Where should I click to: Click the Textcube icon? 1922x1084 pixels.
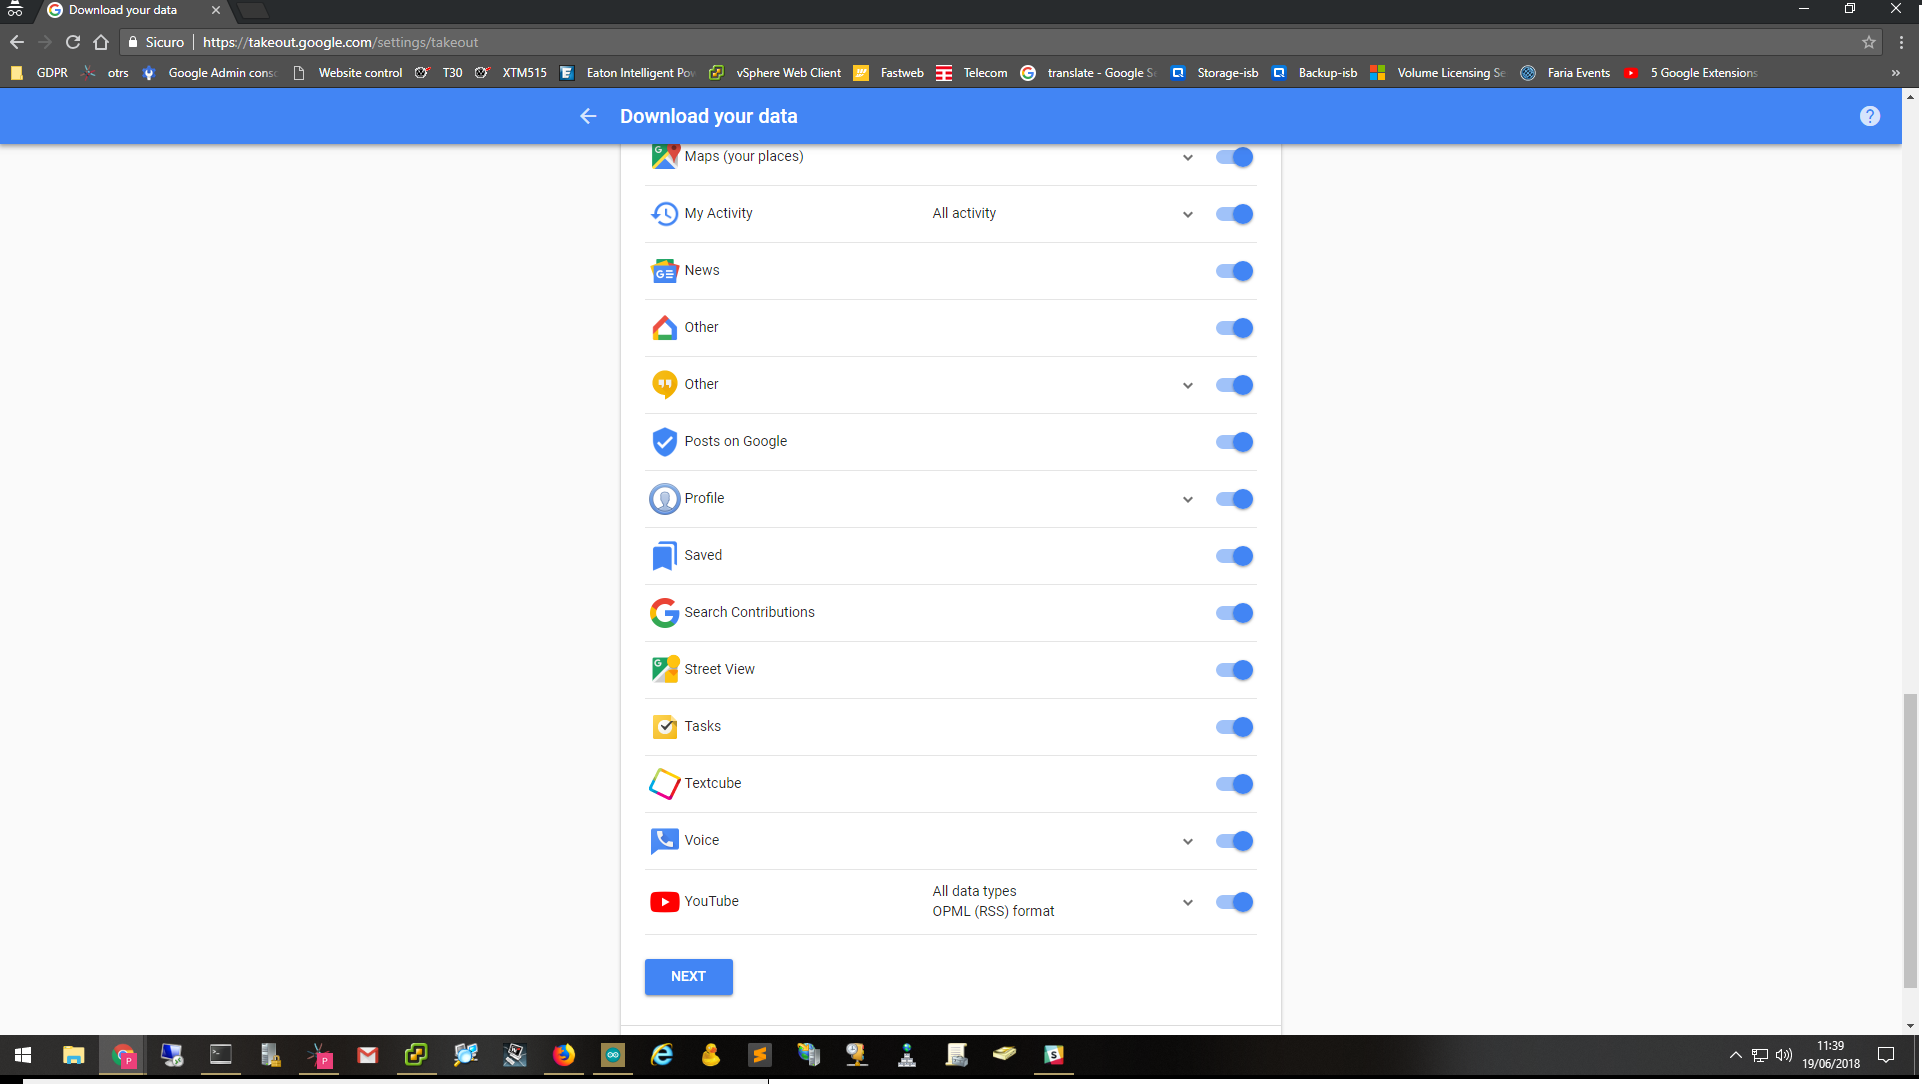point(664,784)
